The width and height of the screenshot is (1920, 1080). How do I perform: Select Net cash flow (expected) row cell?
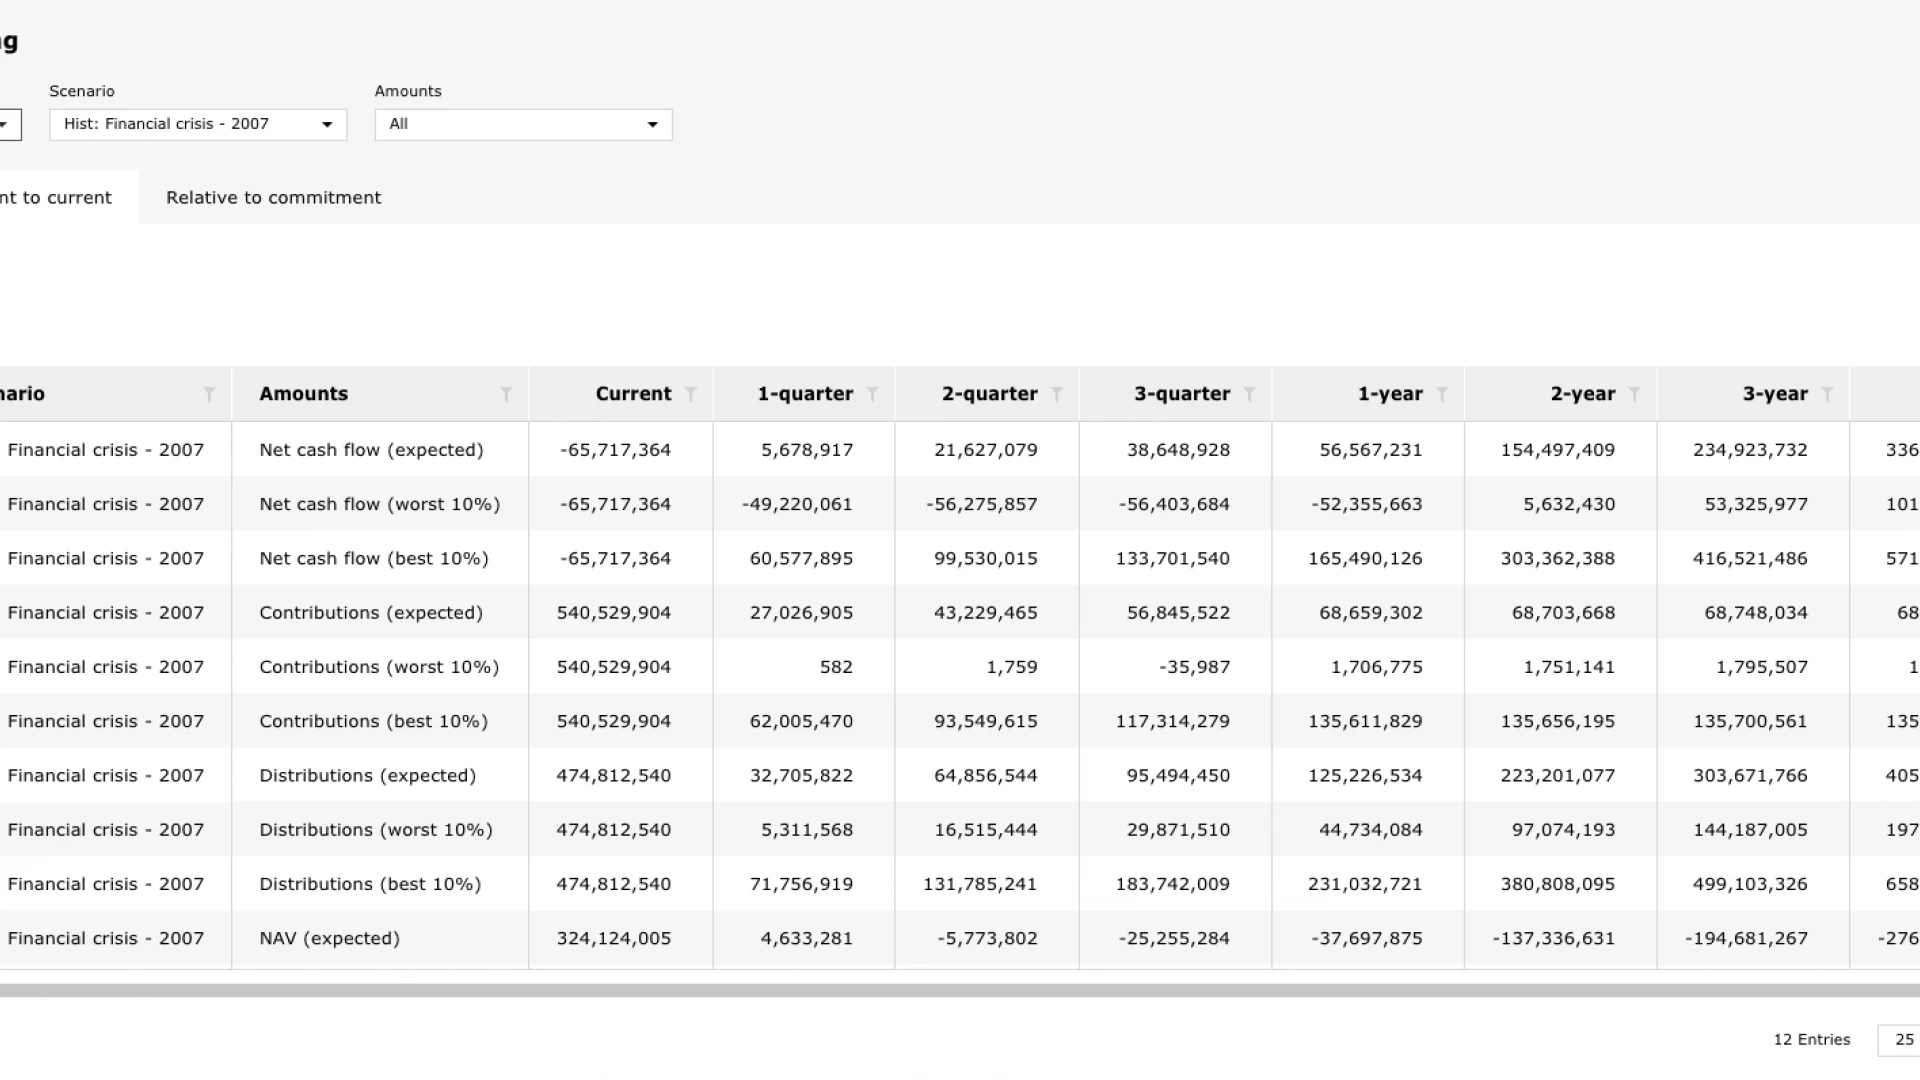click(x=371, y=450)
